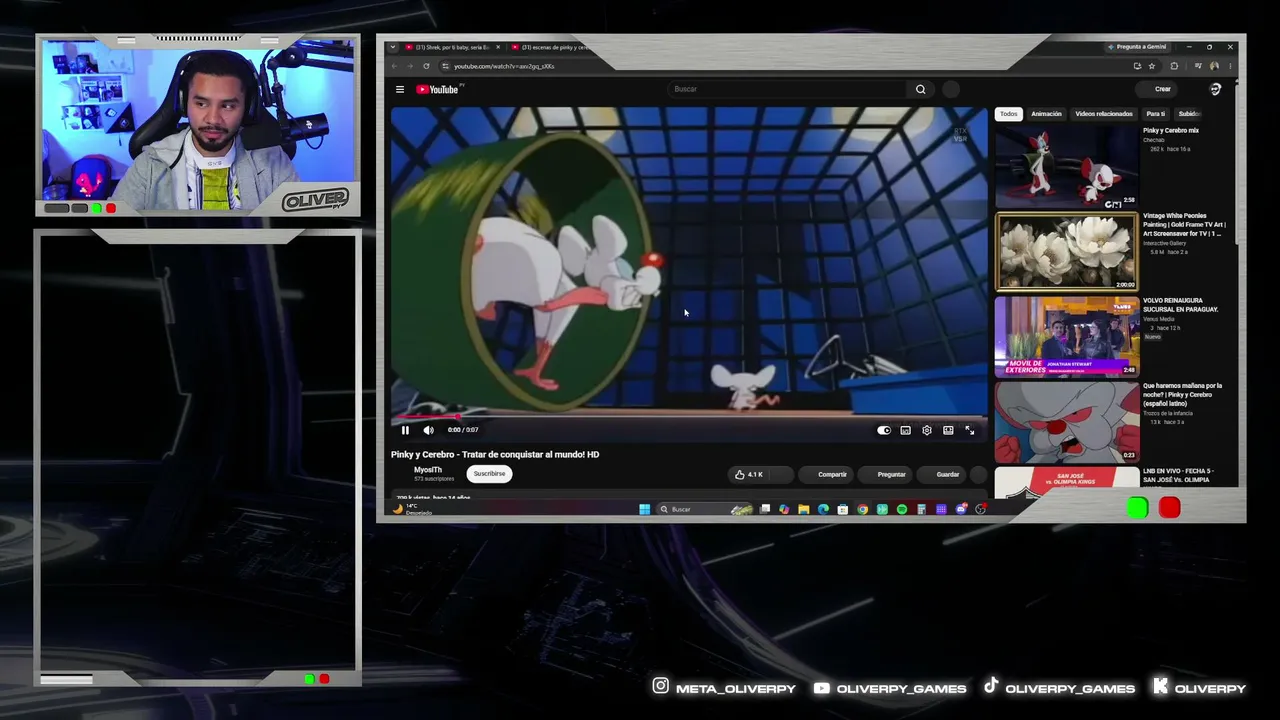1280x720 pixels.
Task: Open Spotify from the taskbar
Action: [x=902, y=509]
